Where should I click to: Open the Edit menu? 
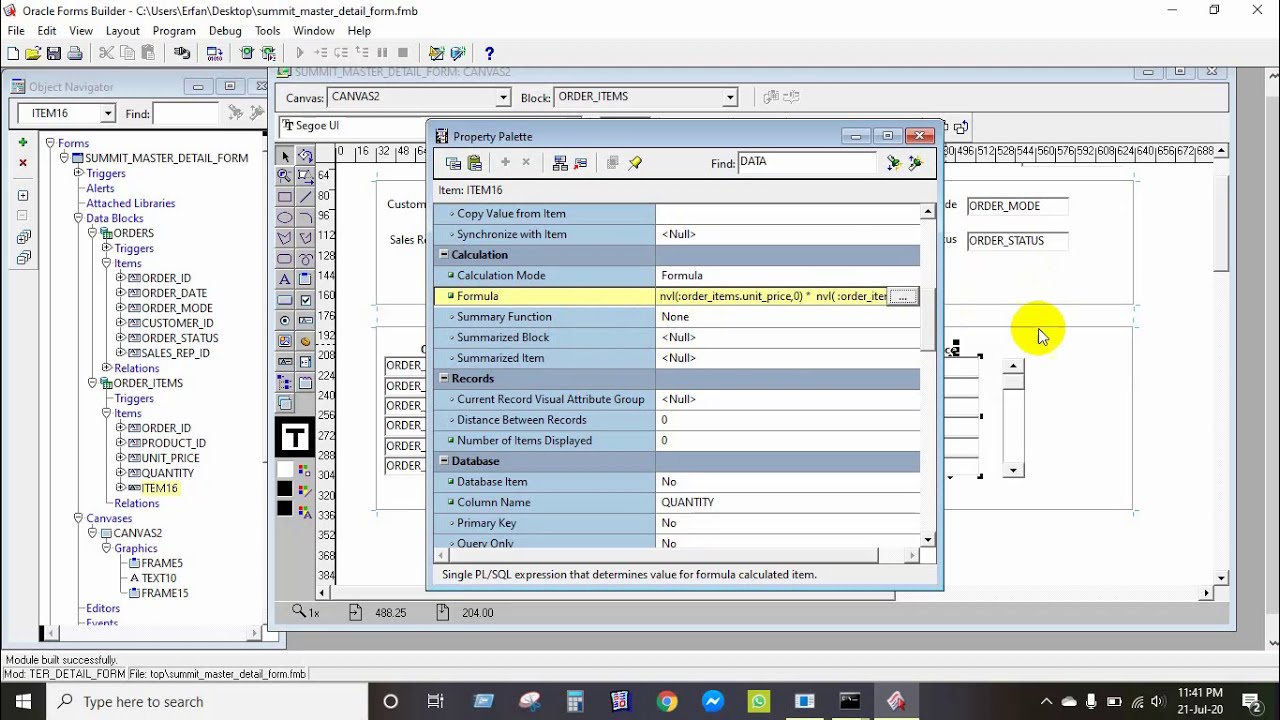[x=47, y=31]
